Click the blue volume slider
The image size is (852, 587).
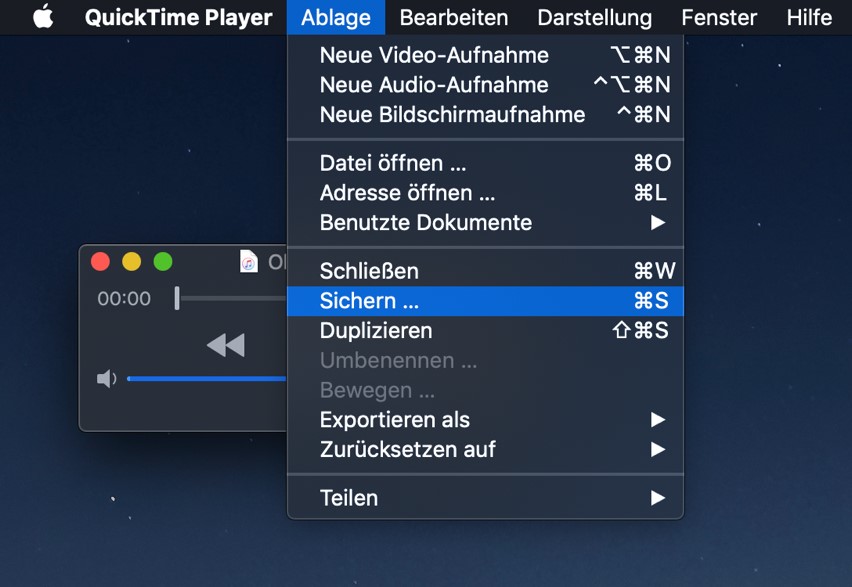(205, 379)
